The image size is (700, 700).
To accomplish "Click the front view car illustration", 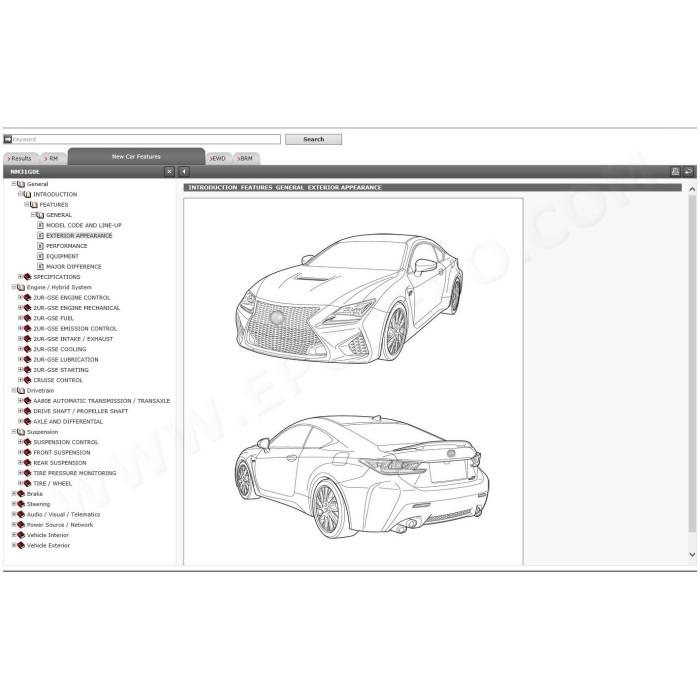I will tap(349, 298).
